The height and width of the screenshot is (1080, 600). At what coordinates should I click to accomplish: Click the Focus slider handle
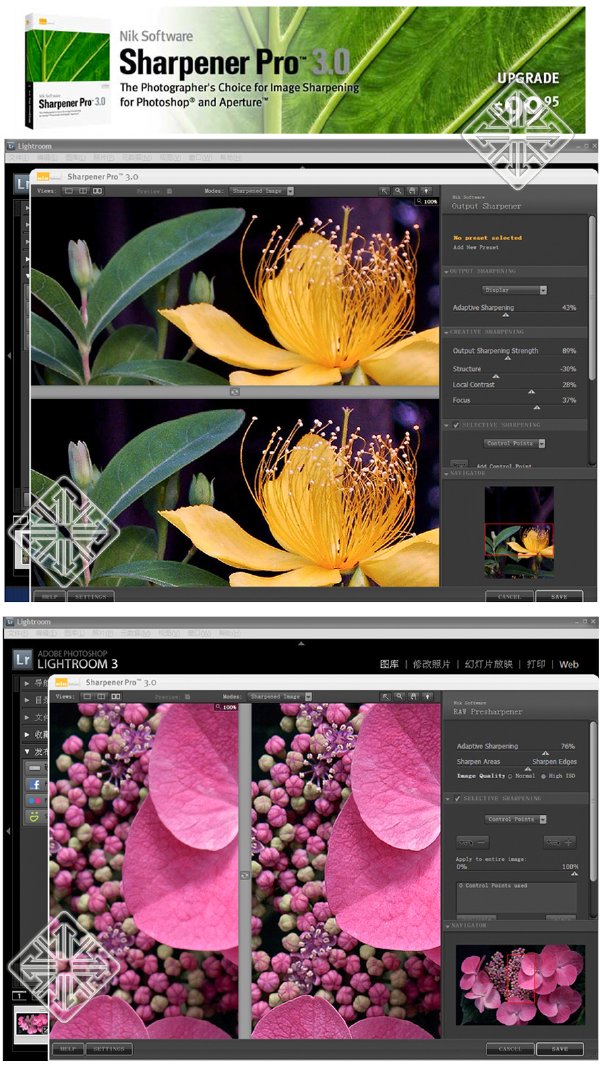coord(537,407)
